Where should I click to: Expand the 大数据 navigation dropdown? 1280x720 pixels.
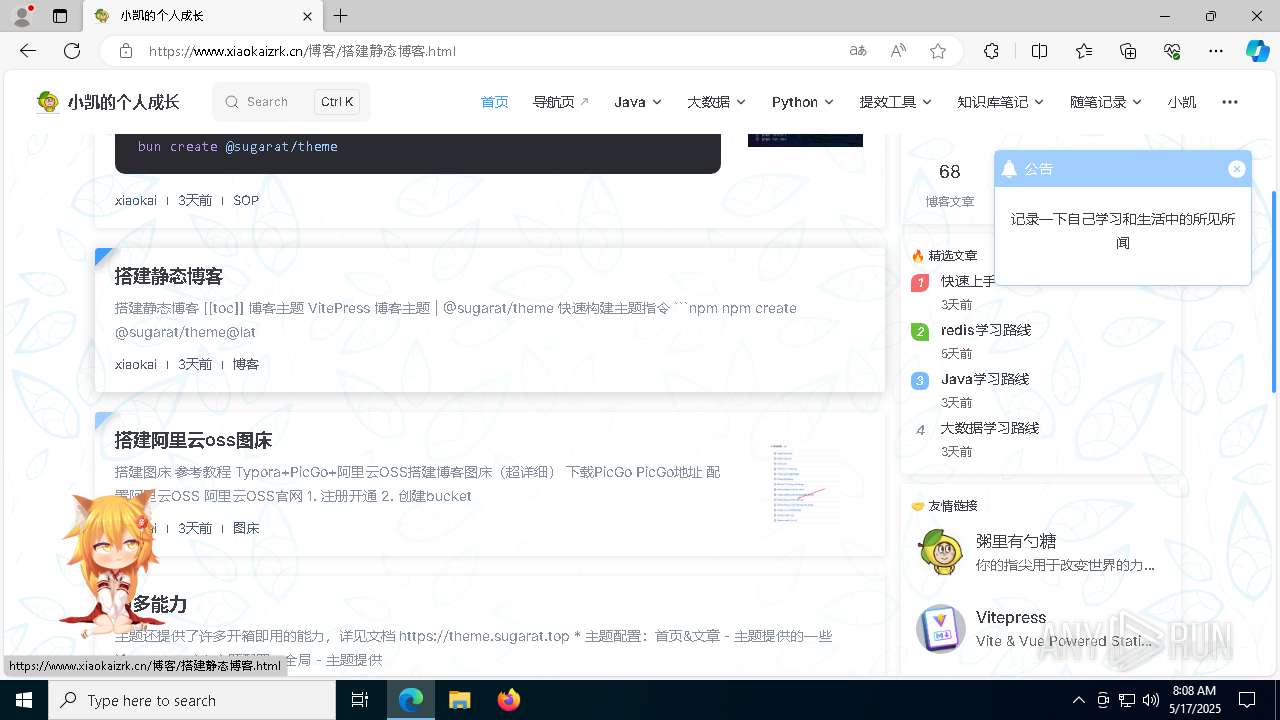coord(716,102)
